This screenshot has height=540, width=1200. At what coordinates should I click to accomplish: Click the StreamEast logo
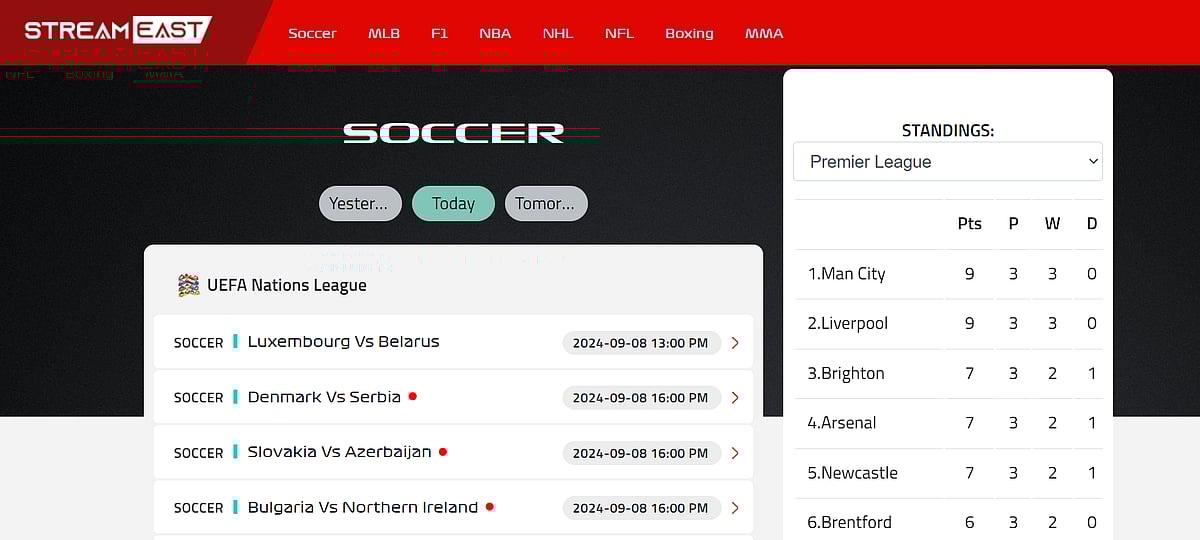point(118,29)
